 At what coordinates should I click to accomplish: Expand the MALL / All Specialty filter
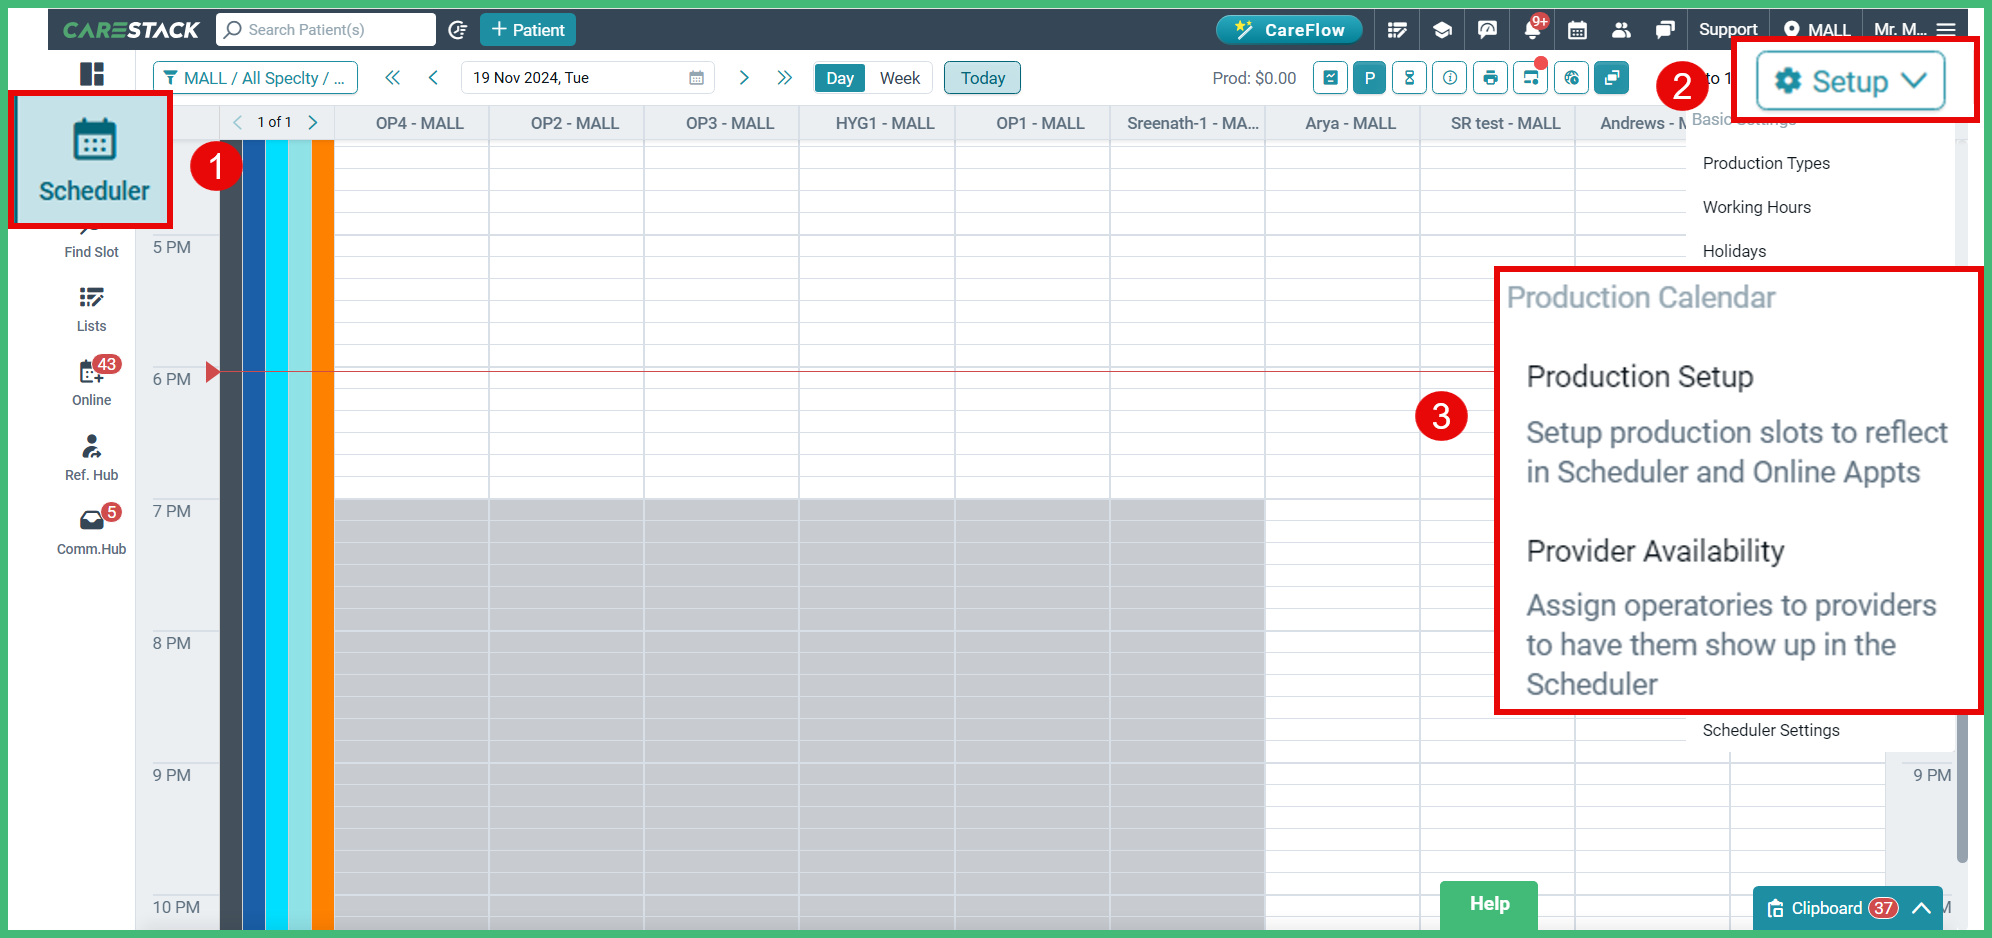[x=255, y=77]
